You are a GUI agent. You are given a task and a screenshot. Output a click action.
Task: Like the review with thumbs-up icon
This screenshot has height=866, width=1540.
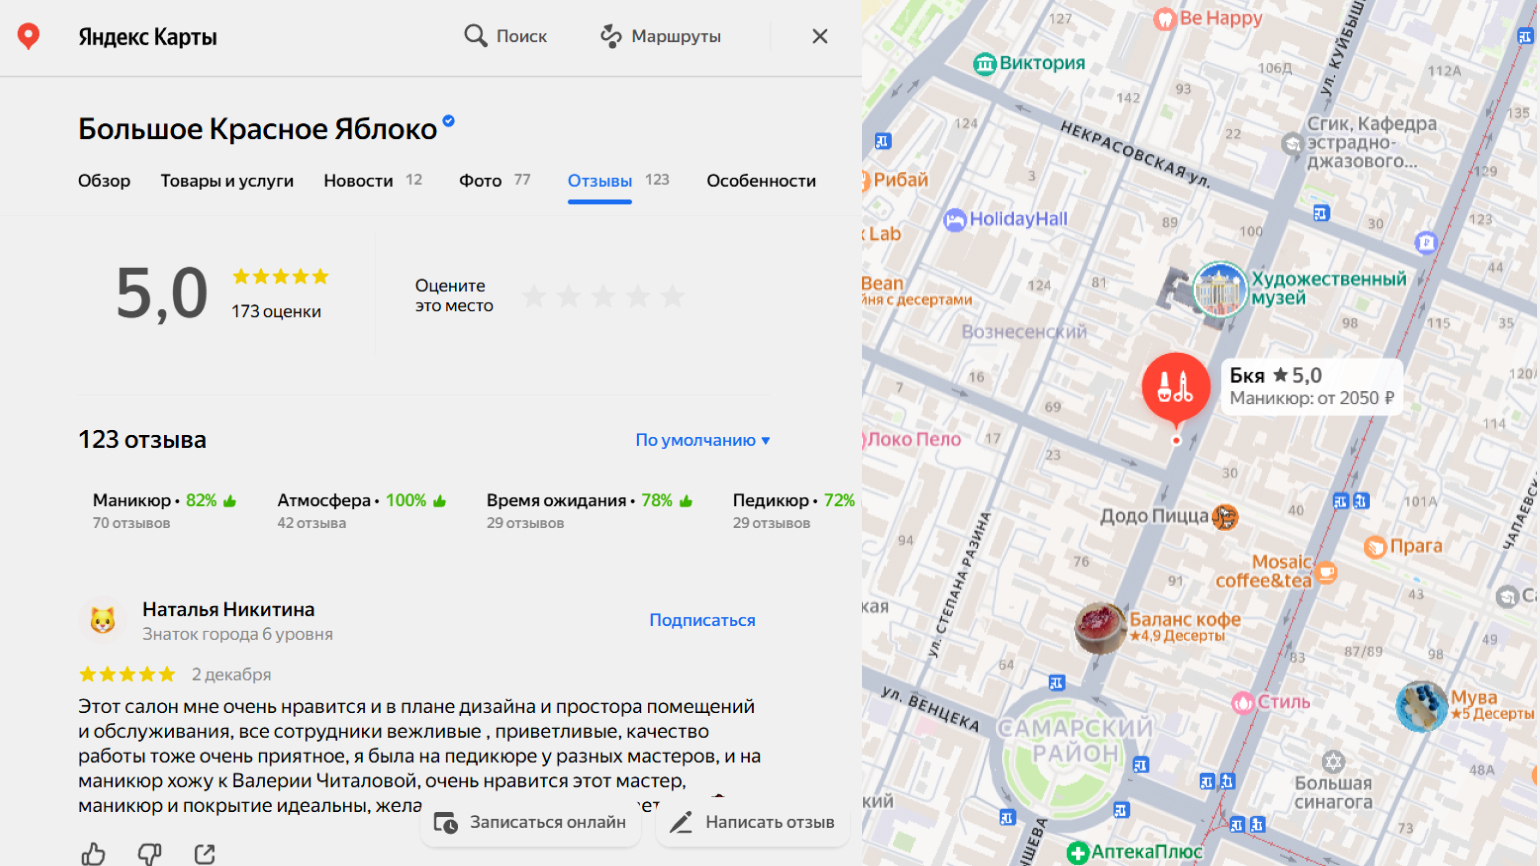click(93, 853)
